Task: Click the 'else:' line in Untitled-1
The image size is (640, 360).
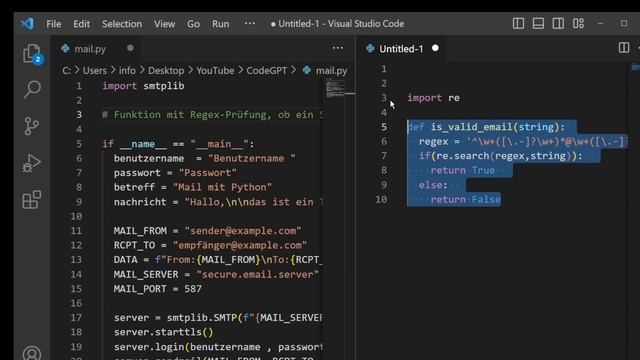Action: 433,185
